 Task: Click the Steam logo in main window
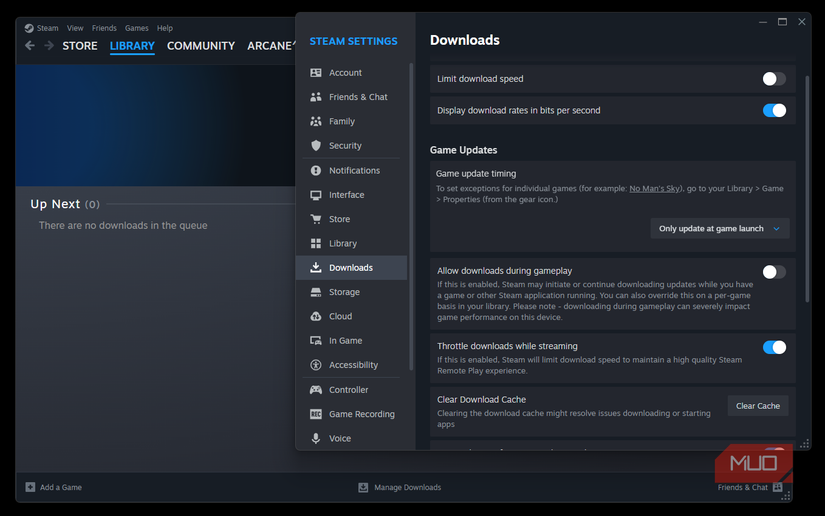(x=29, y=28)
